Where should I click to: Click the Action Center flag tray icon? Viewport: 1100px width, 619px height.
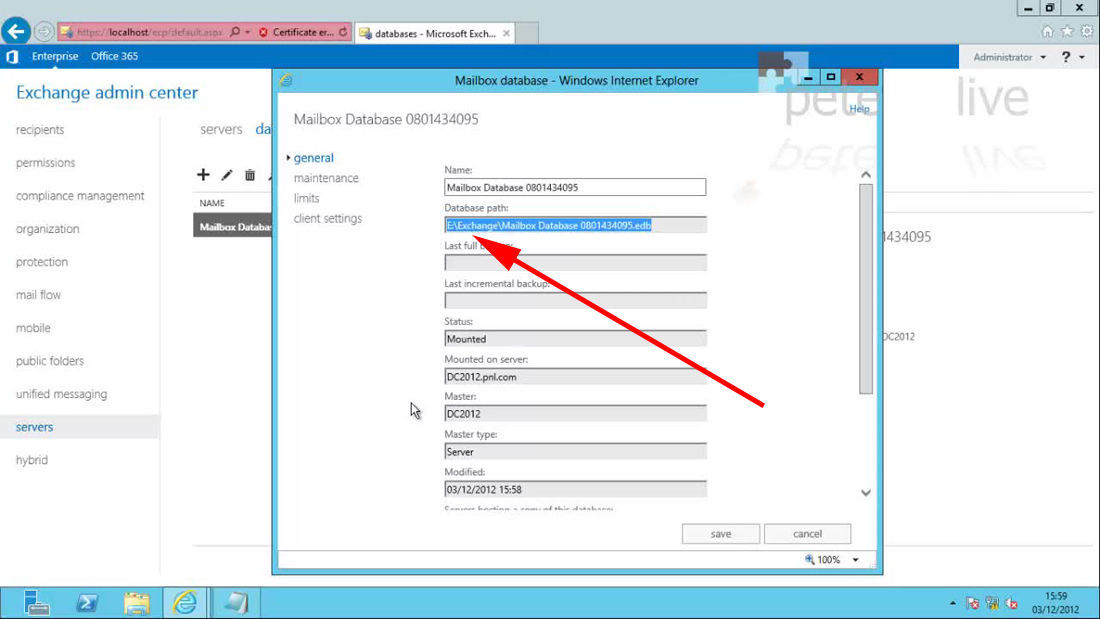pyautogui.click(x=972, y=603)
